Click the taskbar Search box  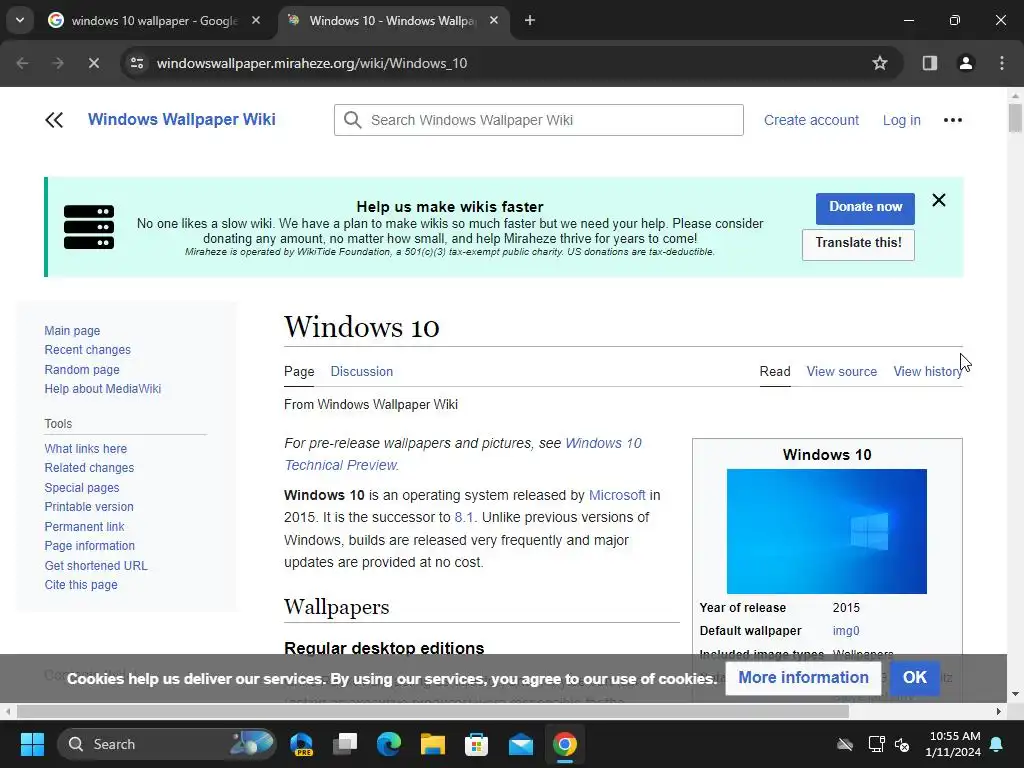pyautogui.click(x=167, y=744)
